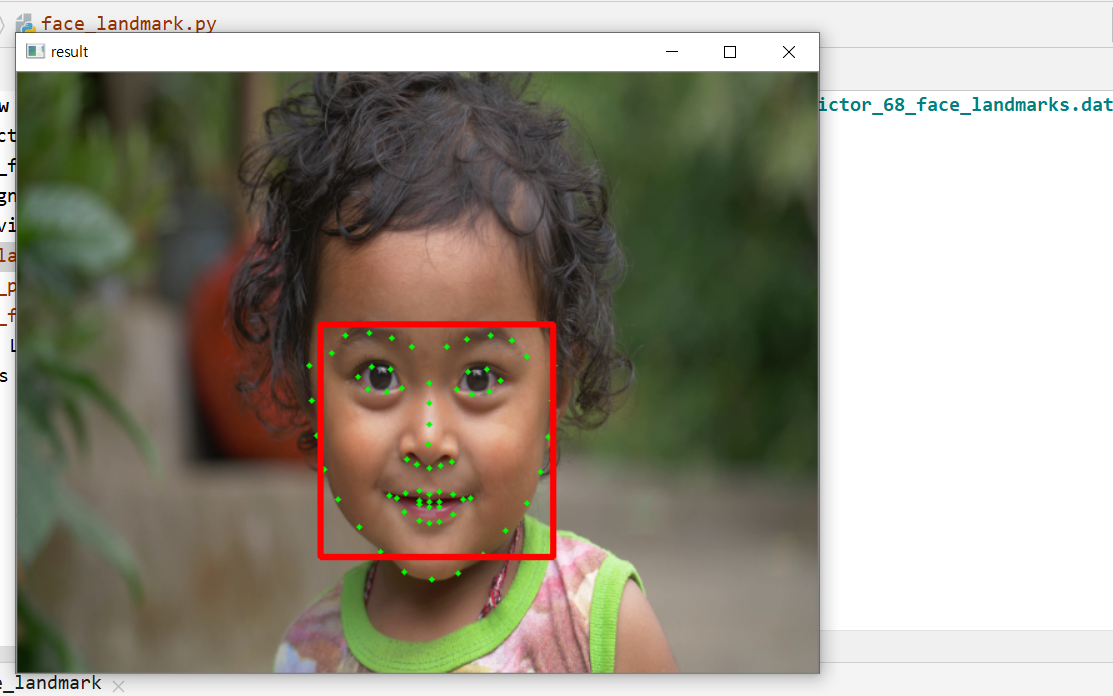Screen dimensions: 1113x696
Task: Maximize the result image window
Action: click(730, 52)
